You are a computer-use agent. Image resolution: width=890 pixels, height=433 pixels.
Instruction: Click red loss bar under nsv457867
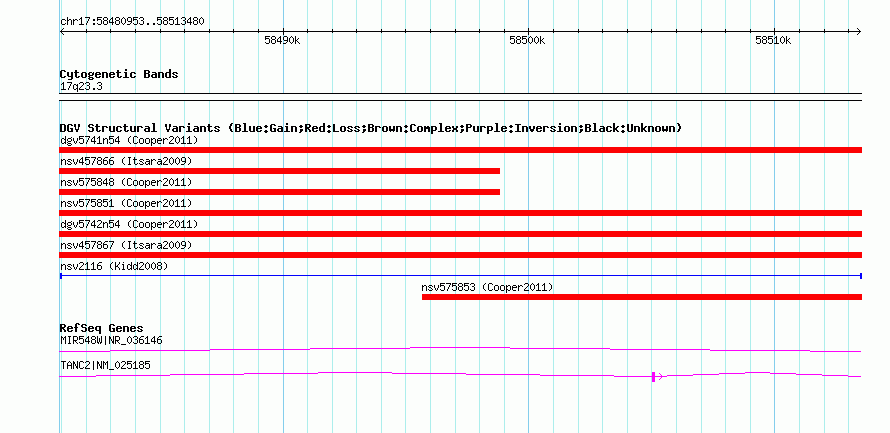[461, 255]
